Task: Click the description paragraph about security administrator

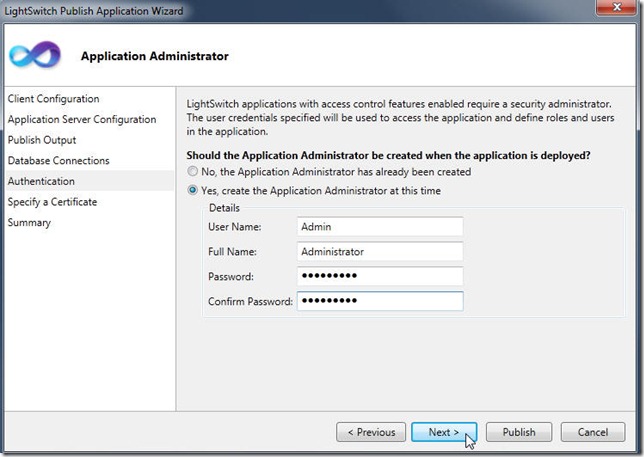Action: coord(400,117)
